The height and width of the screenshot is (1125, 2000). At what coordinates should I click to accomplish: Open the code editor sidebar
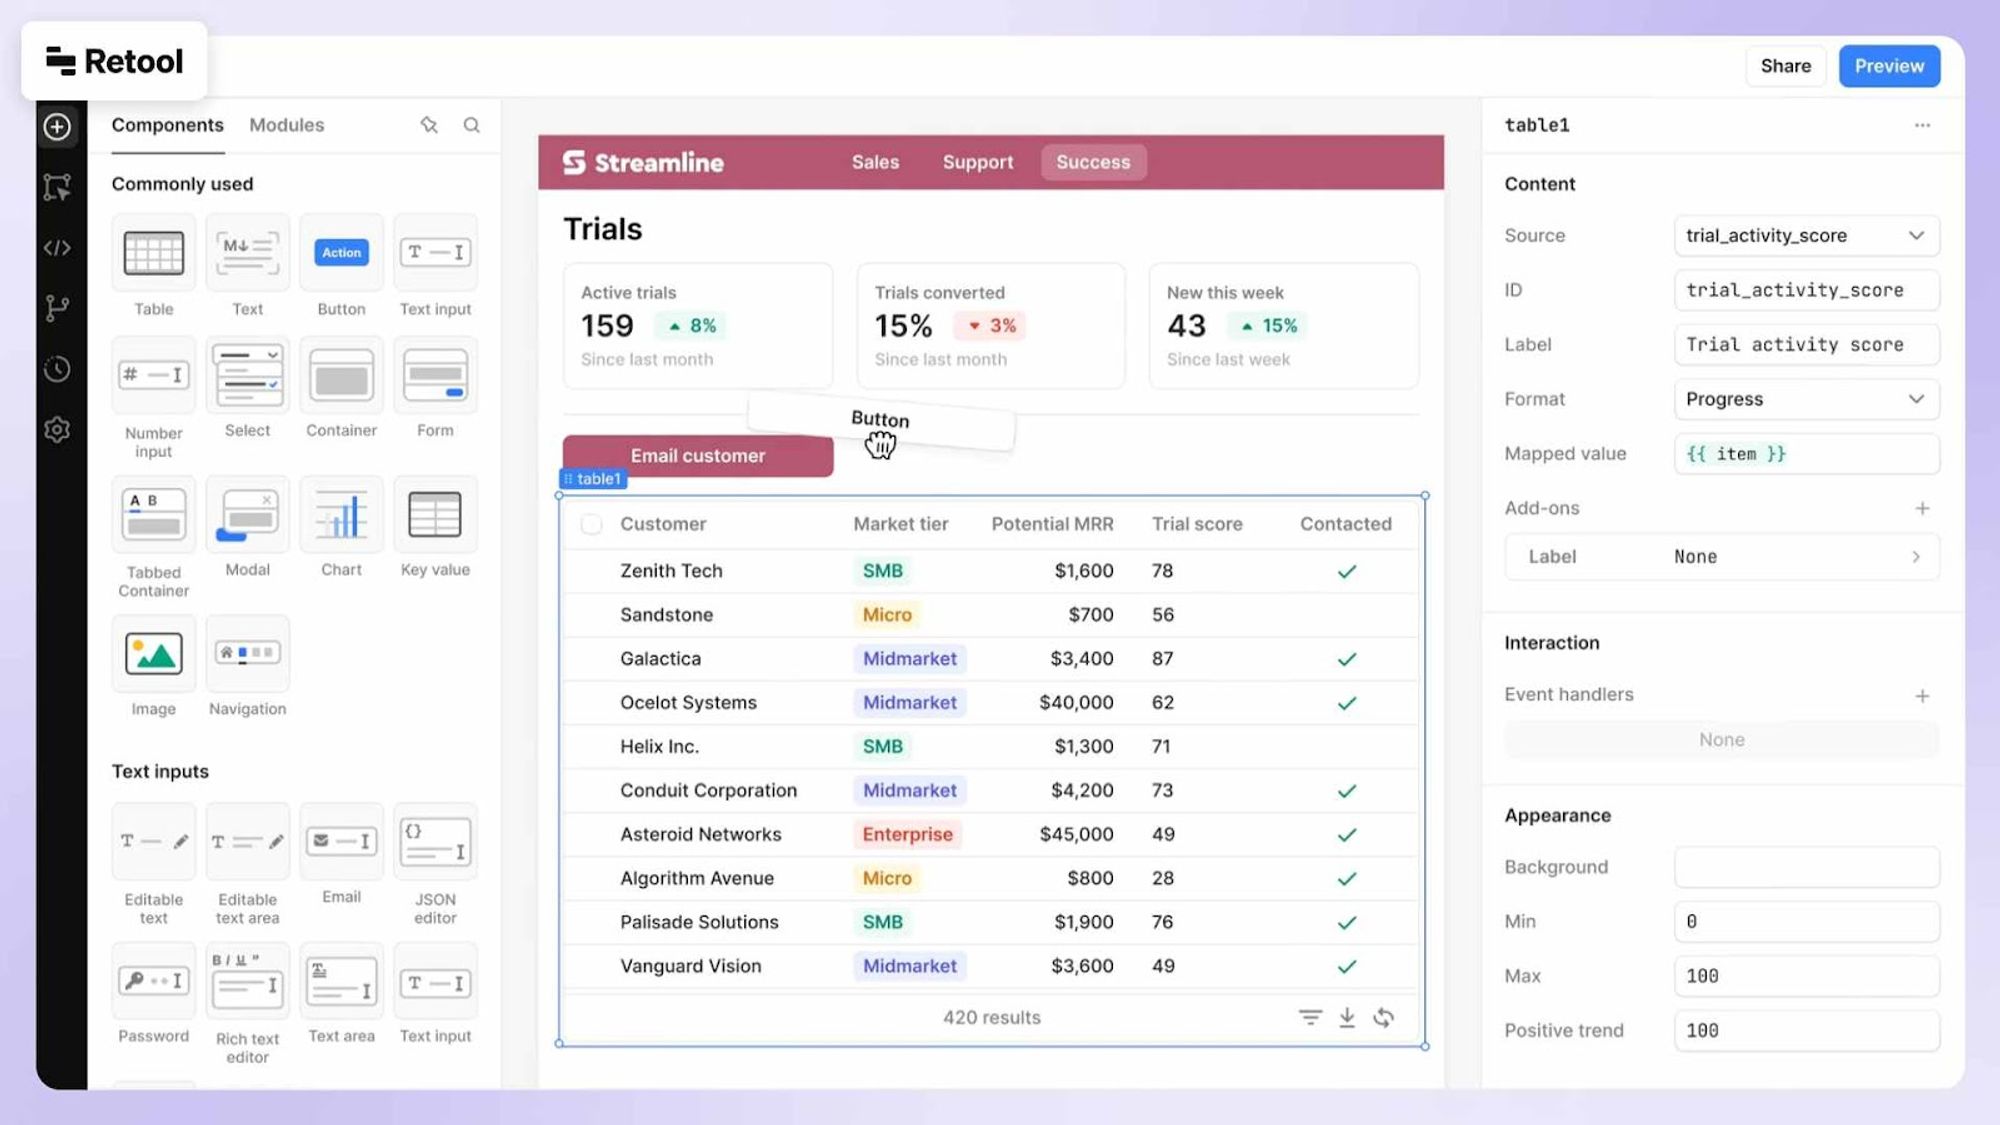57,248
